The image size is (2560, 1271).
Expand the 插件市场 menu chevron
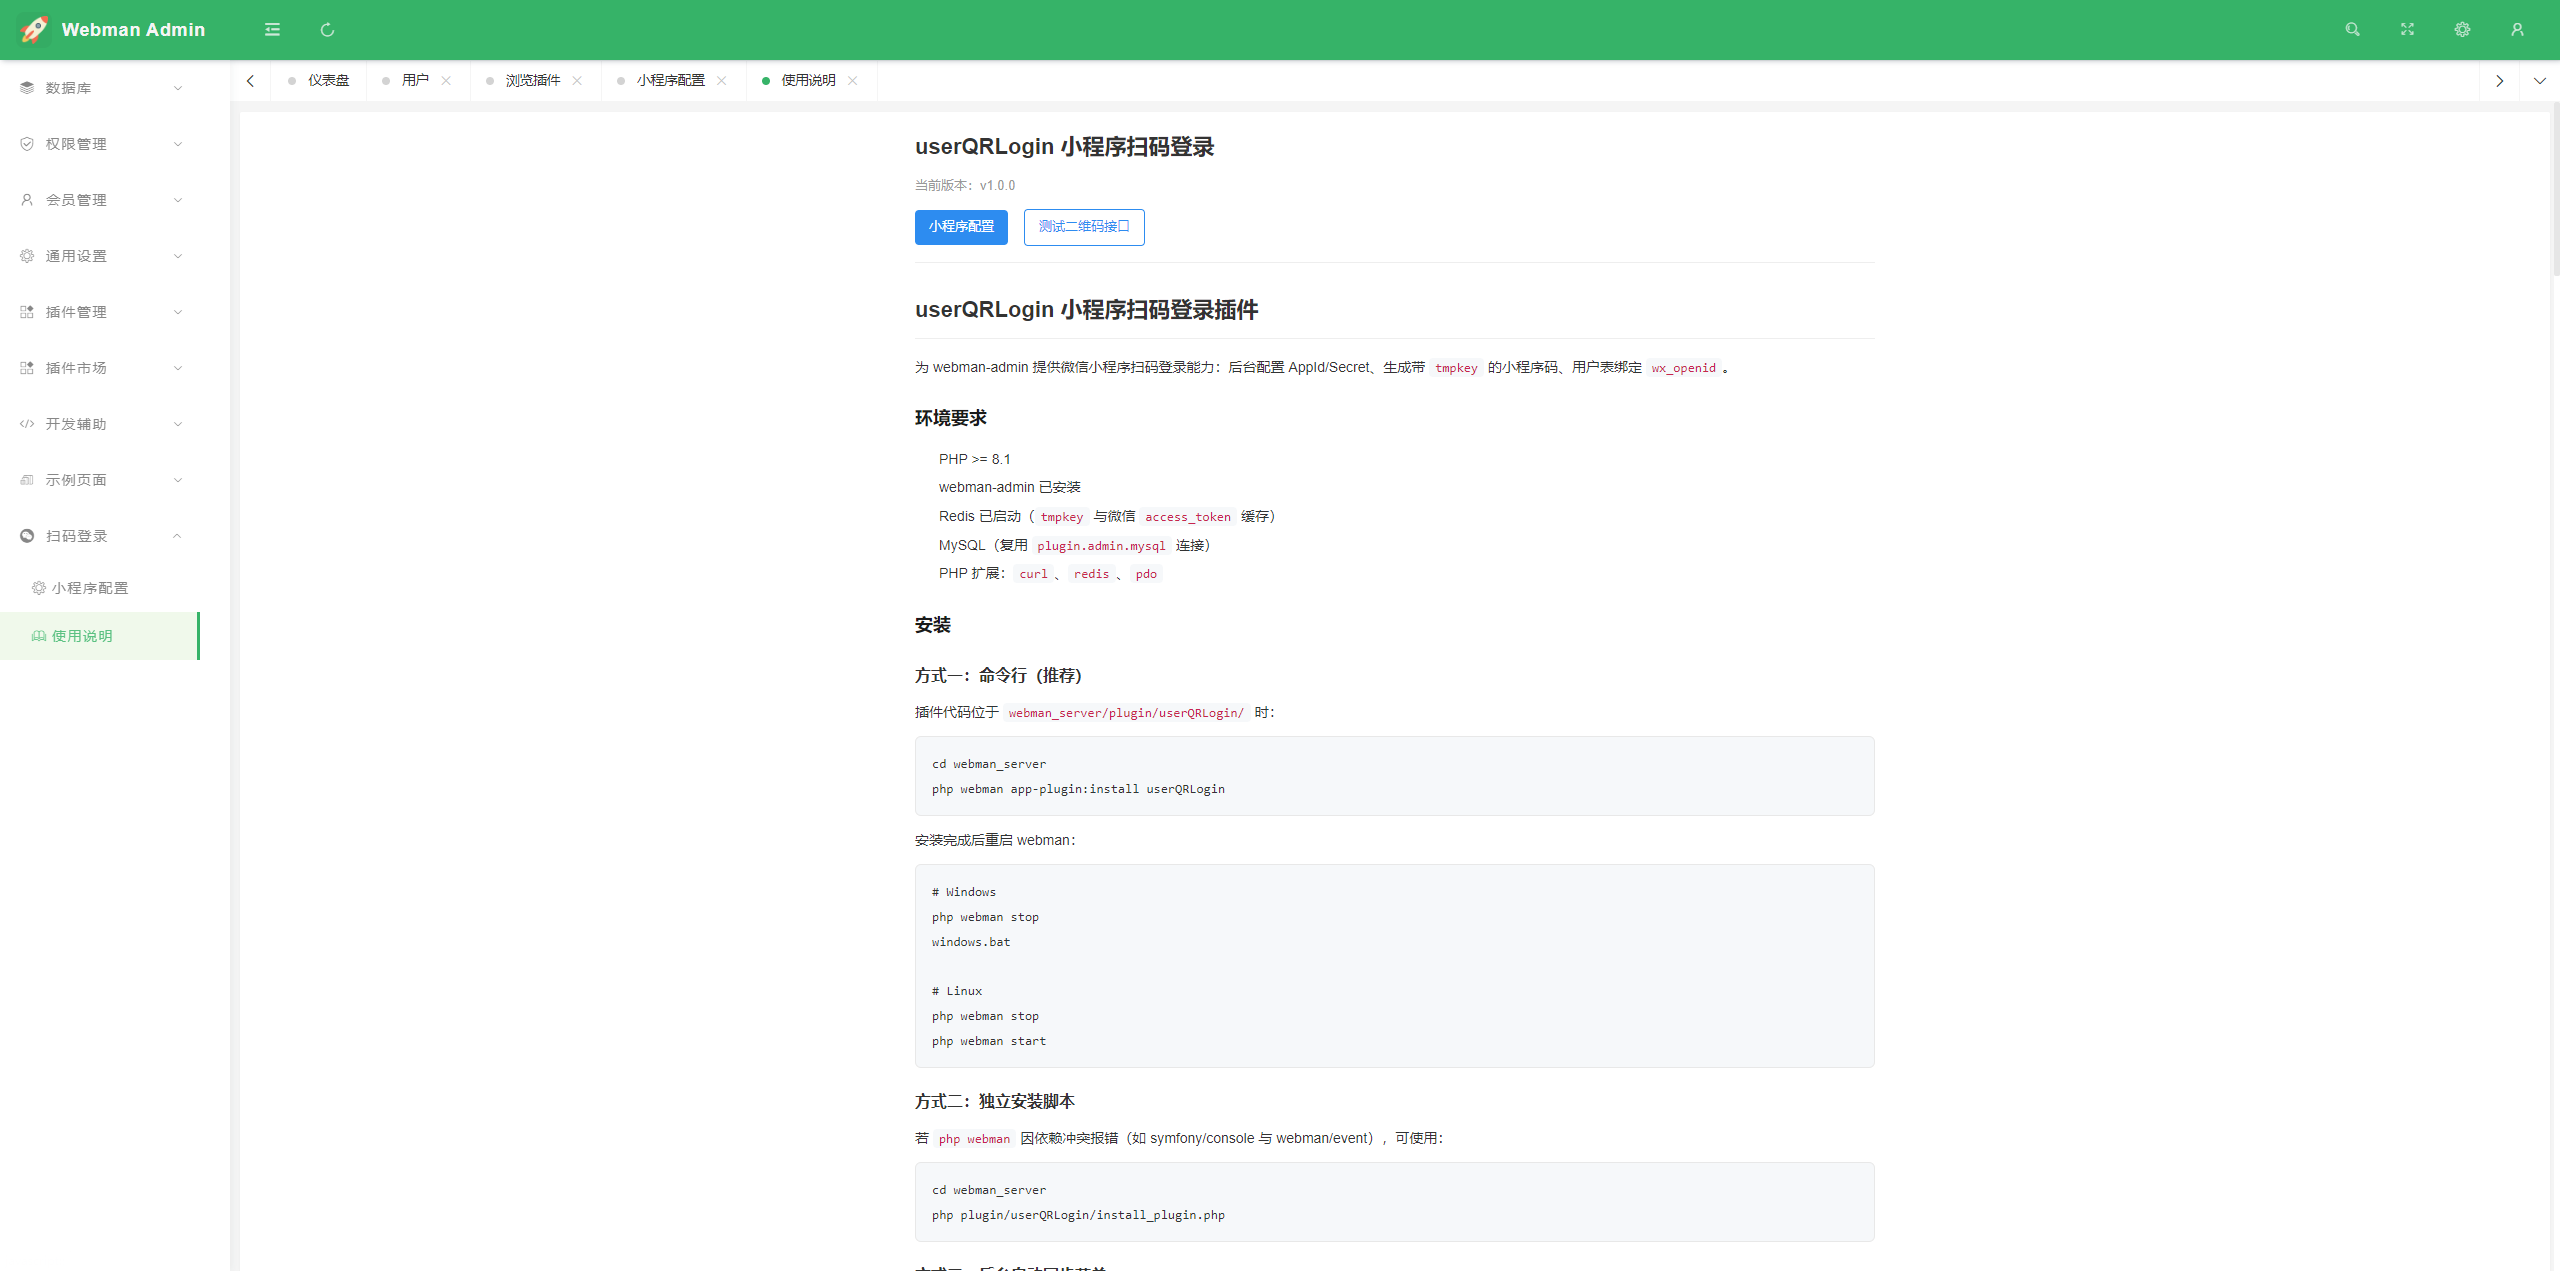tap(178, 368)
